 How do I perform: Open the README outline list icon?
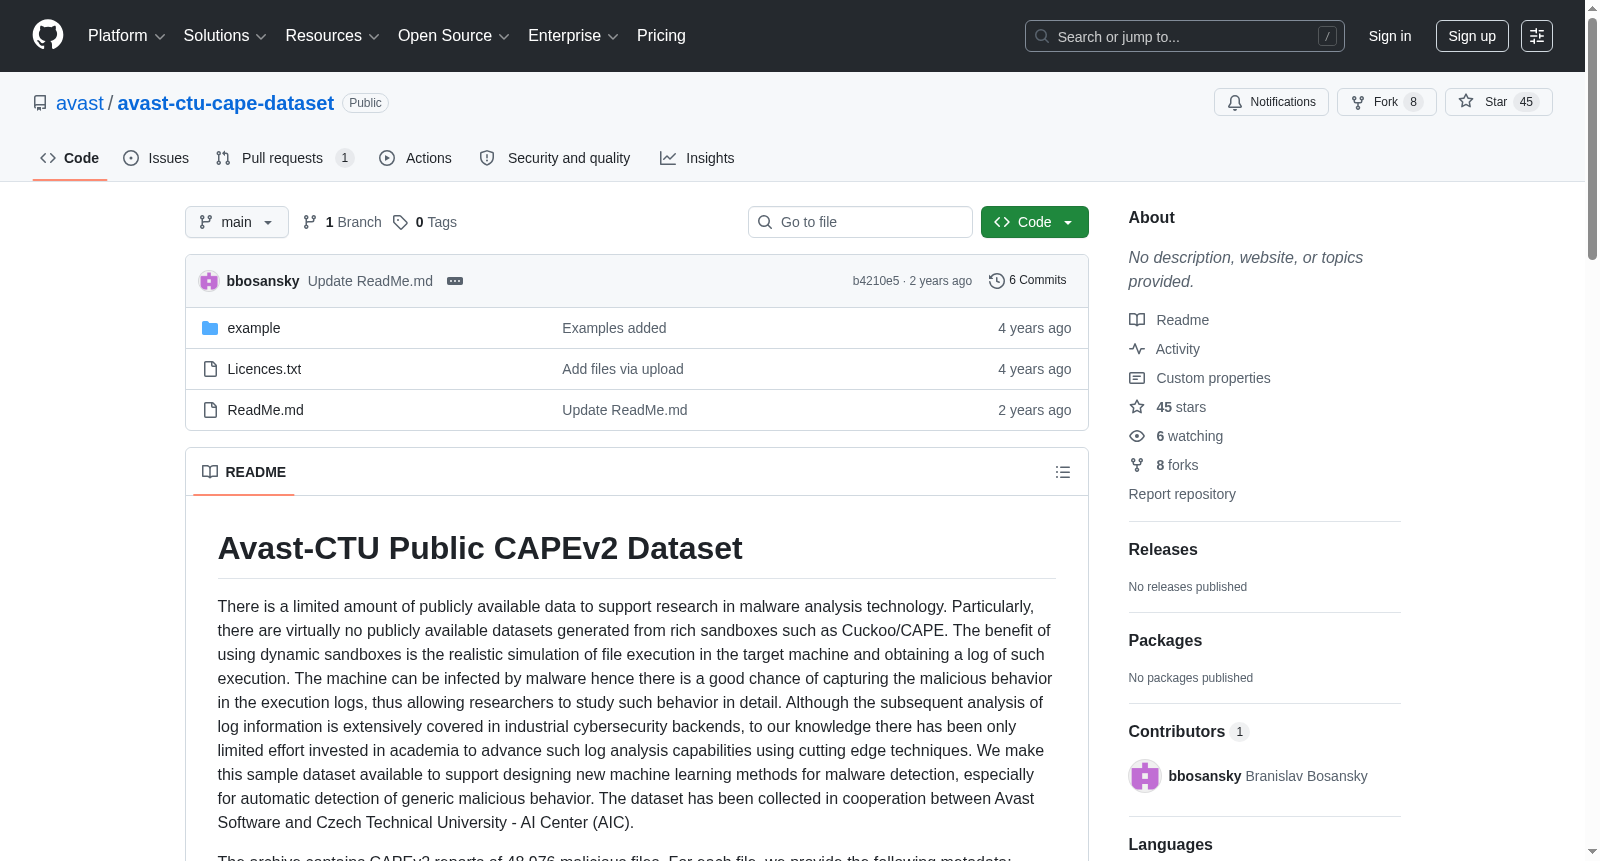(x=1063, y=472)
